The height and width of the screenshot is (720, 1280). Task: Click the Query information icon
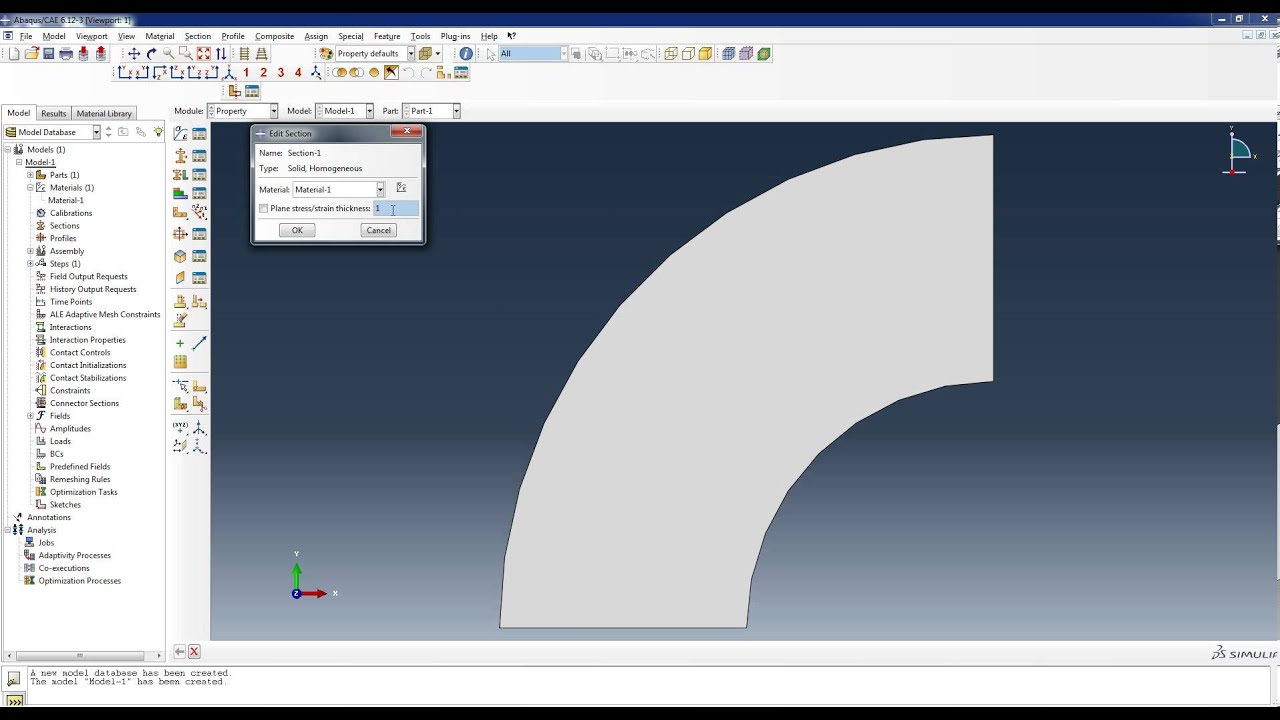pos(466,54)
